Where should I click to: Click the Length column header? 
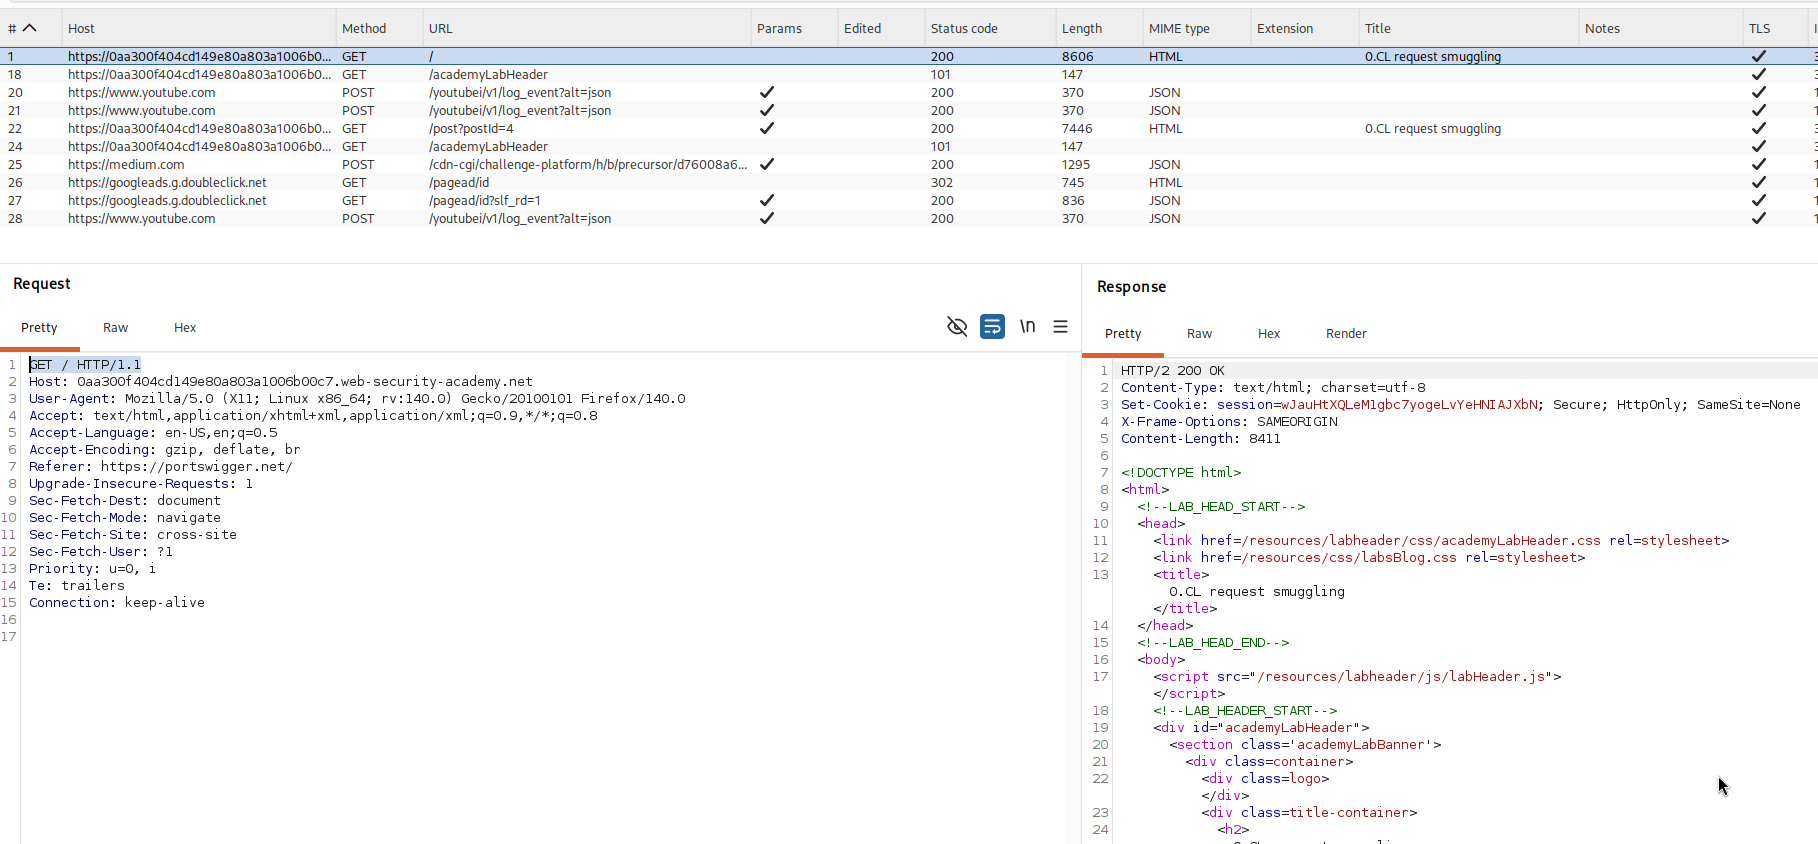click(x=1099, y=28)
